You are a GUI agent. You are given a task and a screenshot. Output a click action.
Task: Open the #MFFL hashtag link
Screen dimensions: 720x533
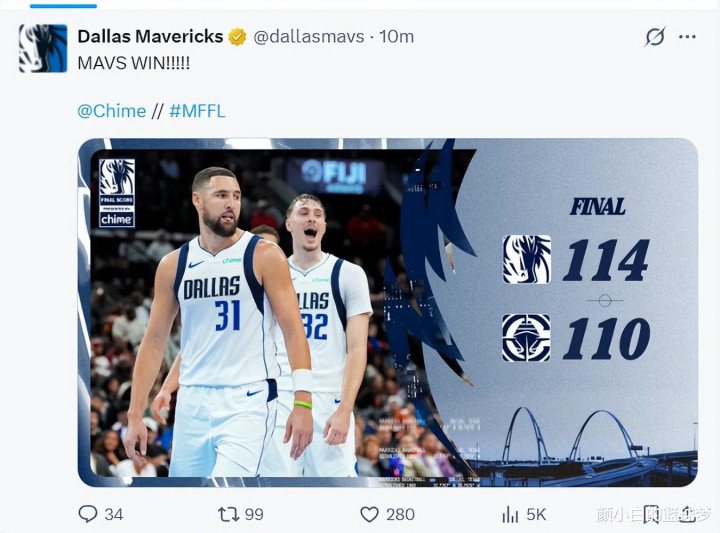pyautogui.click(x=197, y=111)
